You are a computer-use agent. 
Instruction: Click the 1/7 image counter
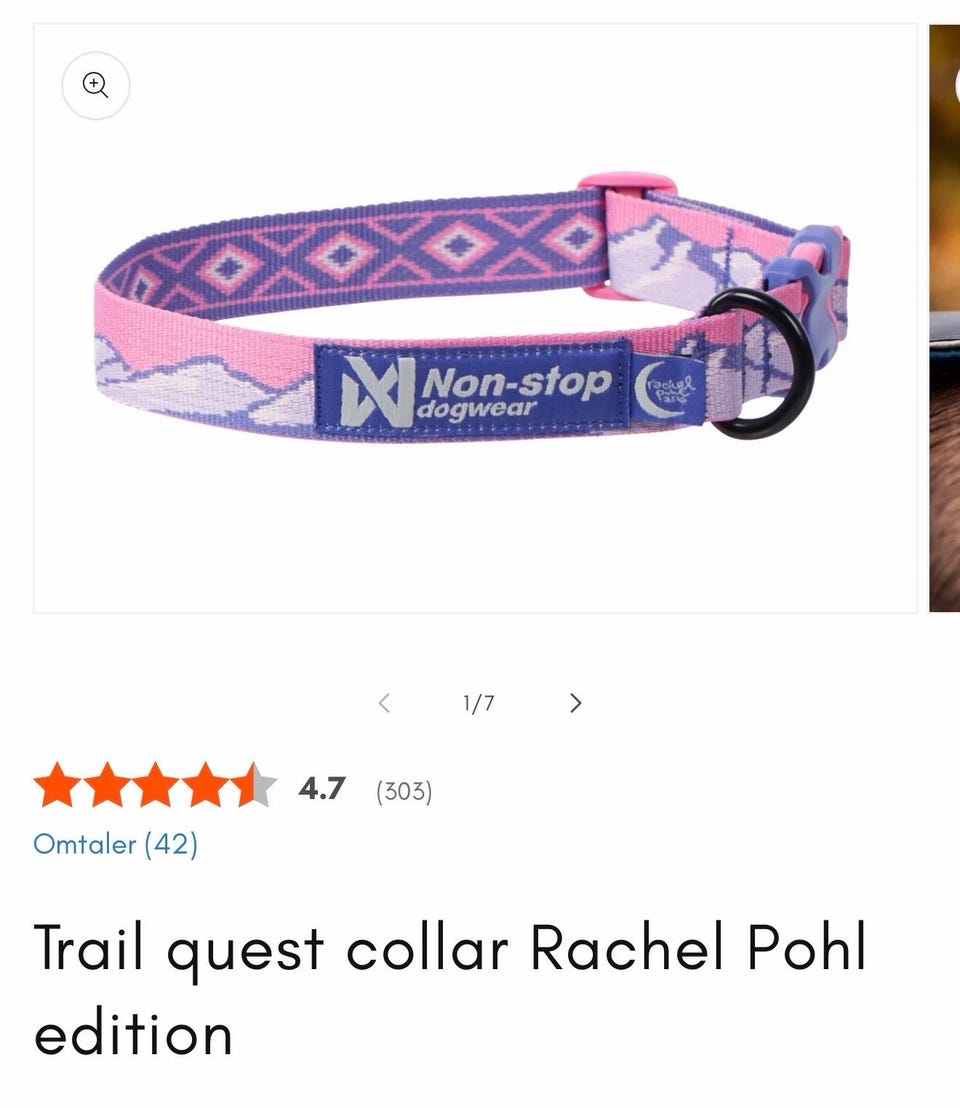pyautogui.click(x=479, y=703)
